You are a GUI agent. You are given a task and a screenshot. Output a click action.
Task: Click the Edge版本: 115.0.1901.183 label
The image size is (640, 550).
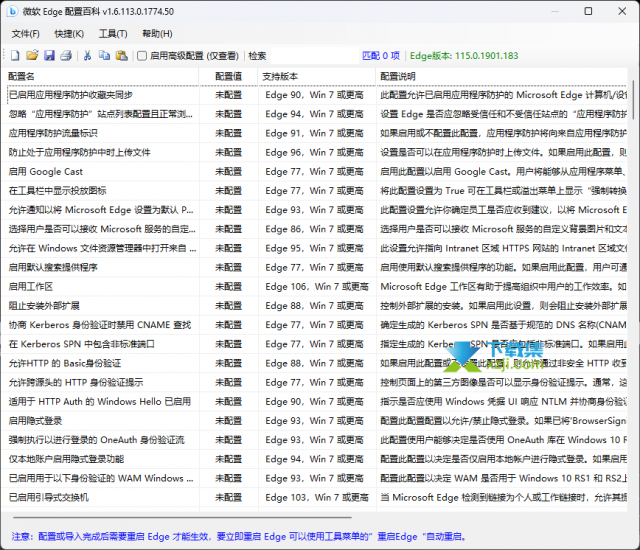tap(464, 56)
